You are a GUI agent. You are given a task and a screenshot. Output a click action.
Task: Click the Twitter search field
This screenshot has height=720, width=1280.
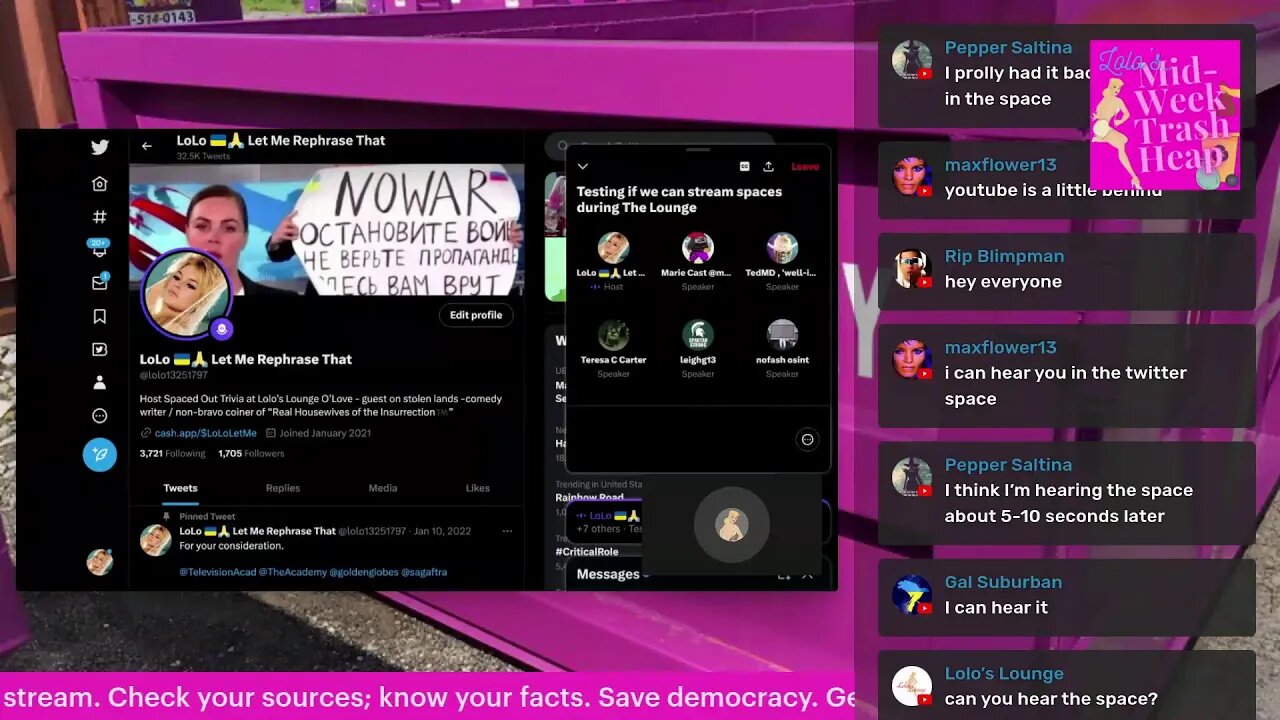click(x=660, y=146)
